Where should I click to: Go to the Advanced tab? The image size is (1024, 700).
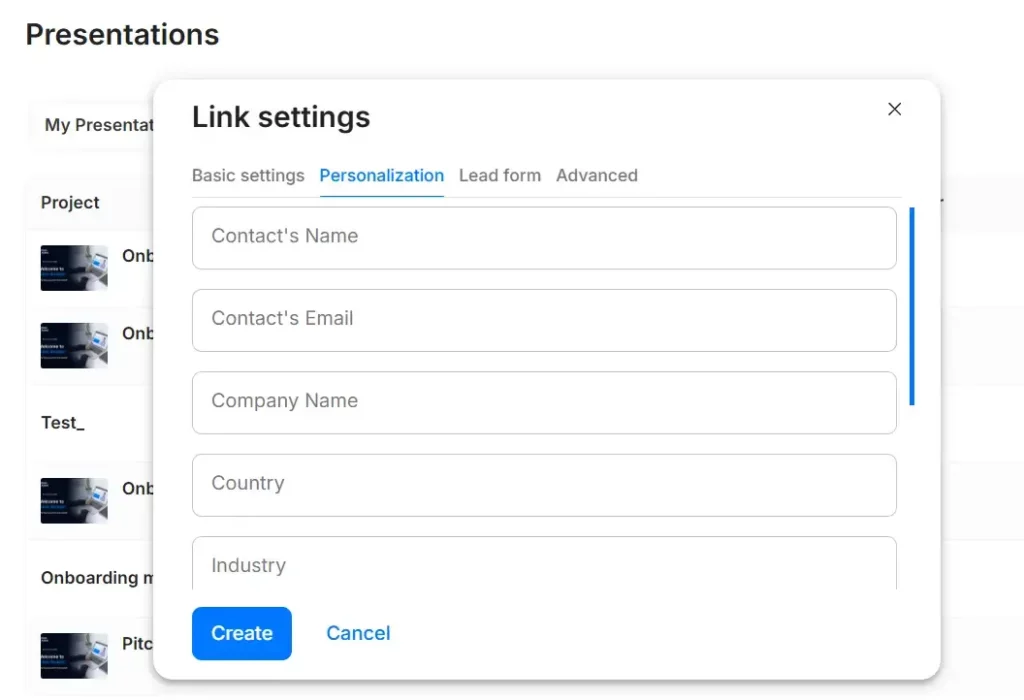tap(596, 175)
